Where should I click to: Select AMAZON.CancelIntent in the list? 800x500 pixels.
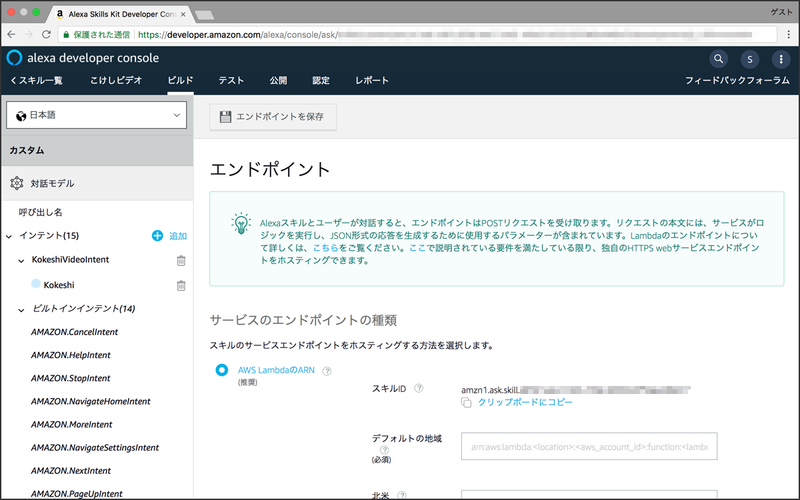[x=74, y=332]
